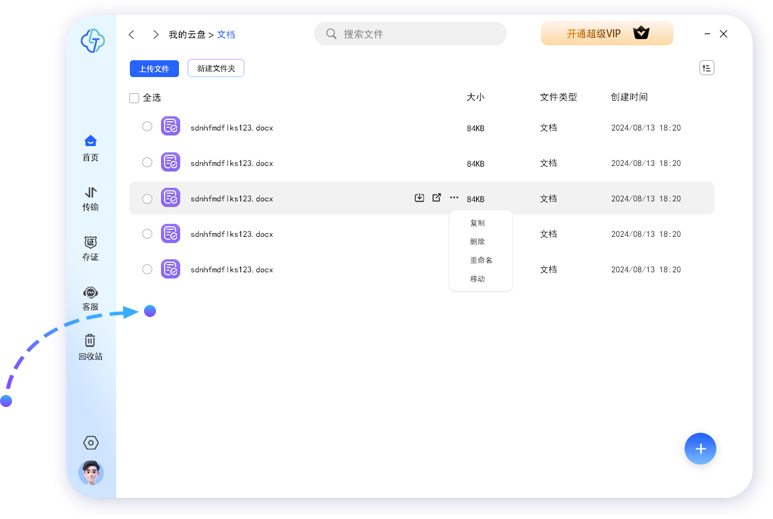773x519 pixels.
Task: Click the 新建文件夹 new folder button
Action: (x=216, y=69)
